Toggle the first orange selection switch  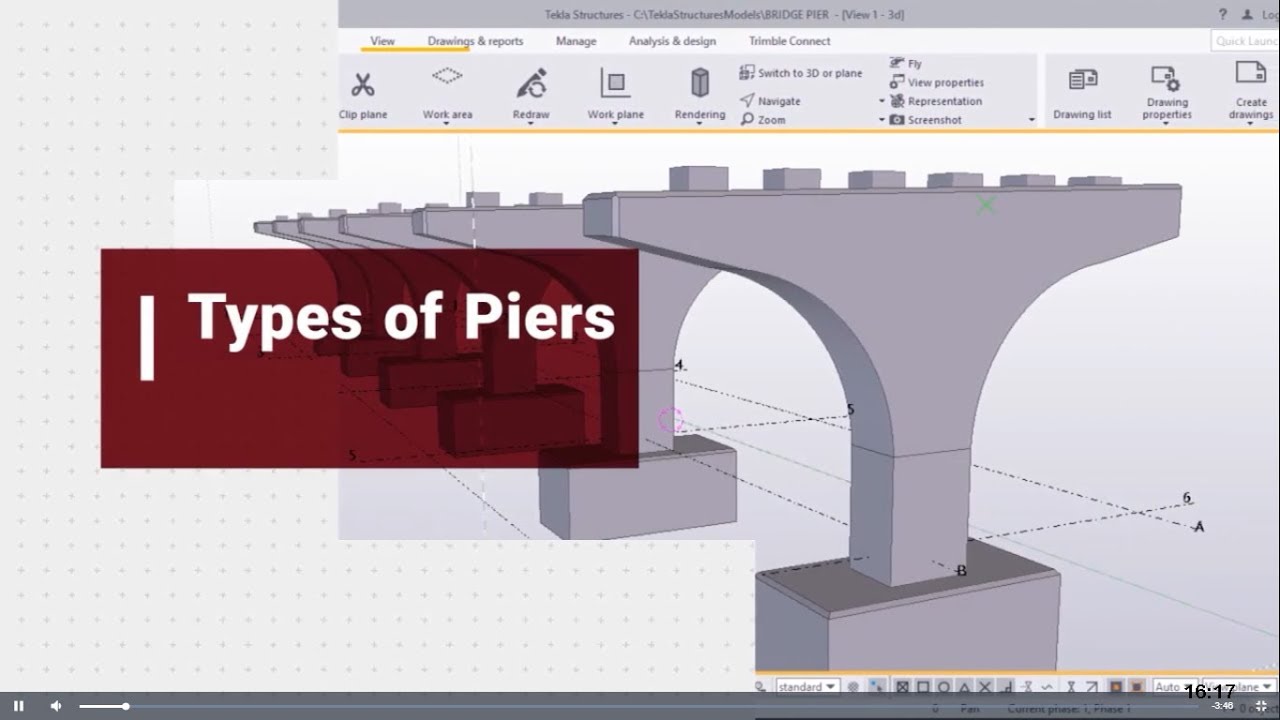click(x=1116, y=687)
